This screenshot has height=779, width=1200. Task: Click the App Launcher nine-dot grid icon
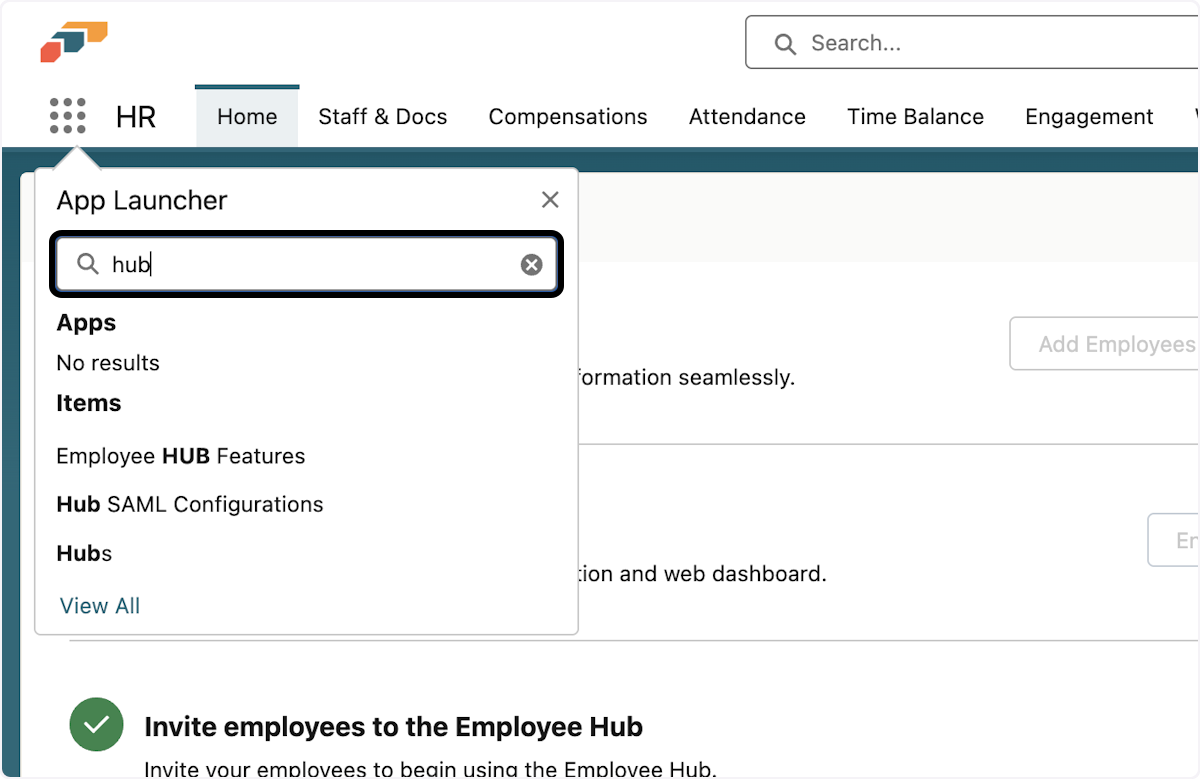tap(68, 116)
